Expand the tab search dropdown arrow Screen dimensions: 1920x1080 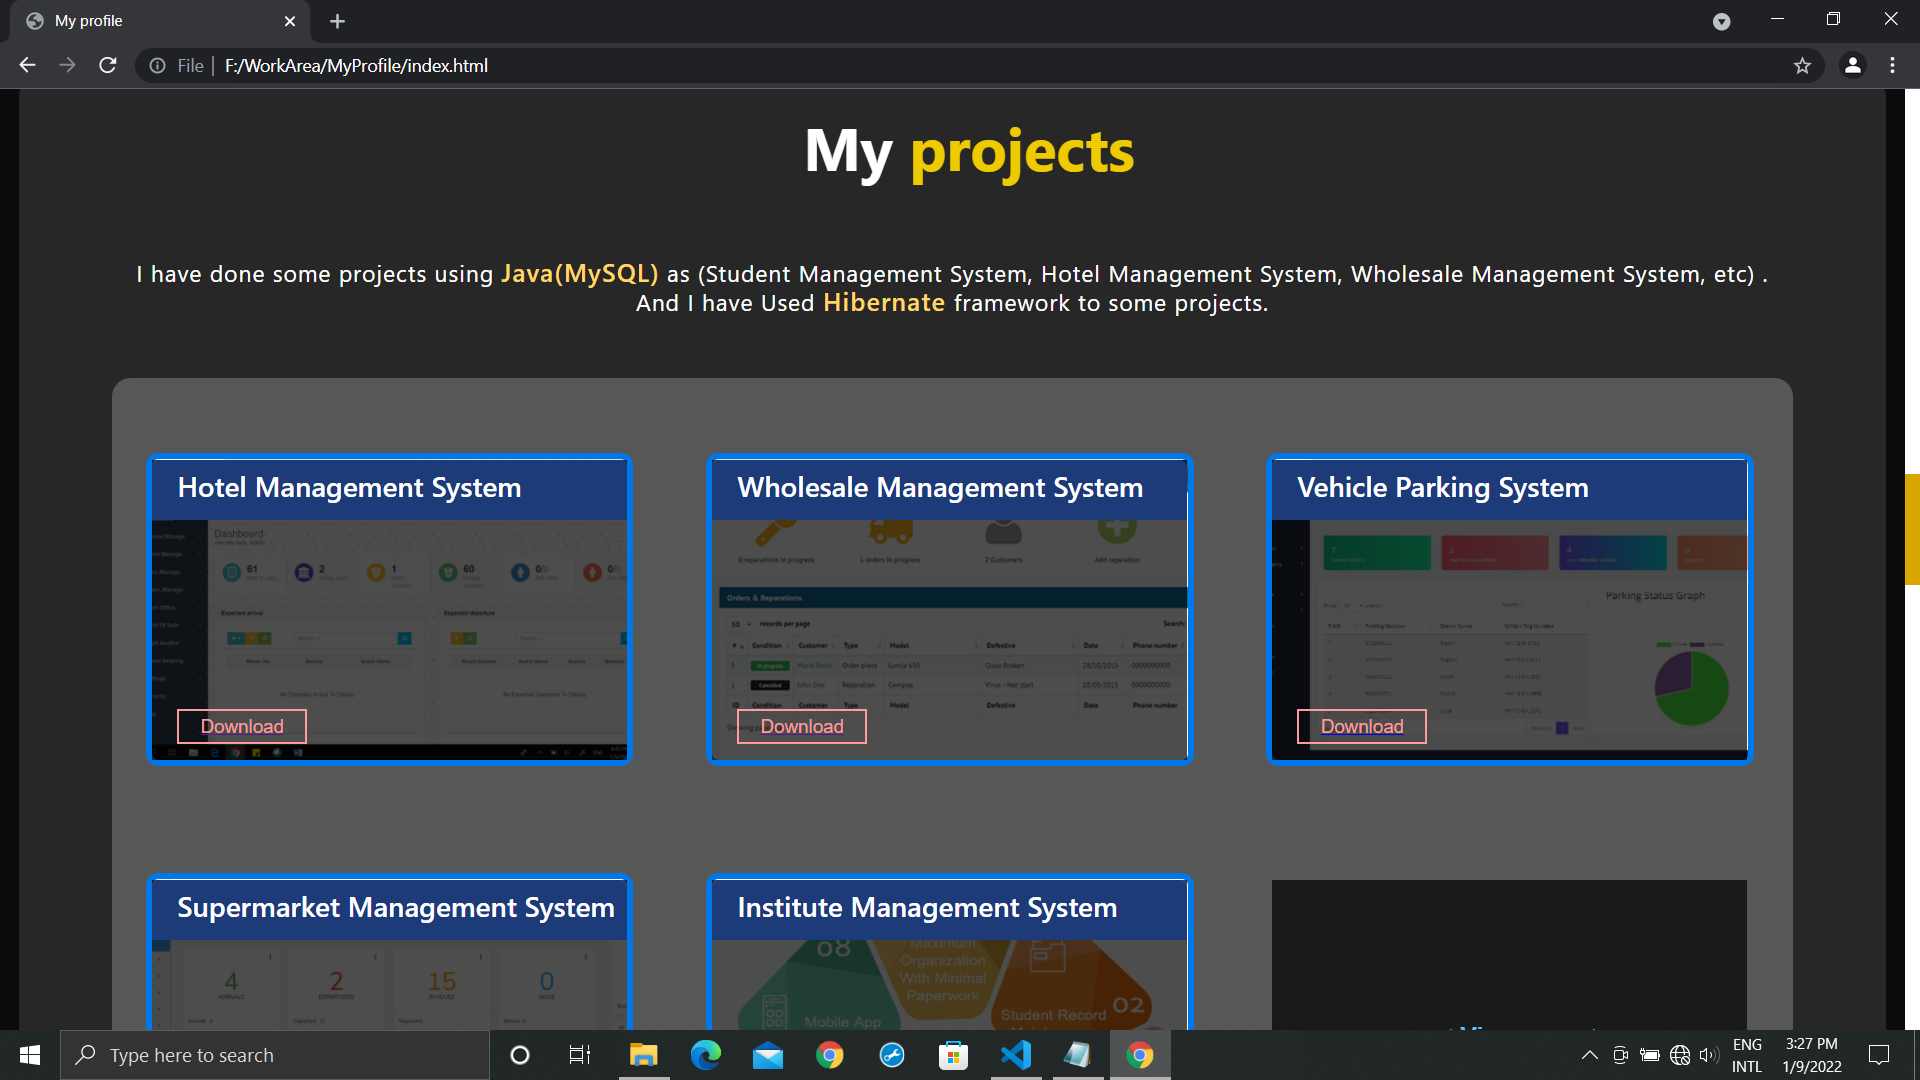click(x=1721, y=21)
